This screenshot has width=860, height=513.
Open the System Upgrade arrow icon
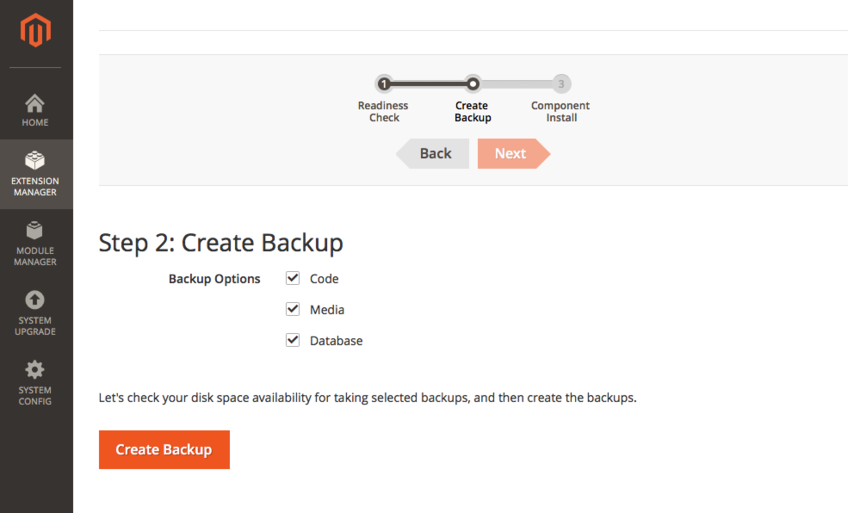35,300
